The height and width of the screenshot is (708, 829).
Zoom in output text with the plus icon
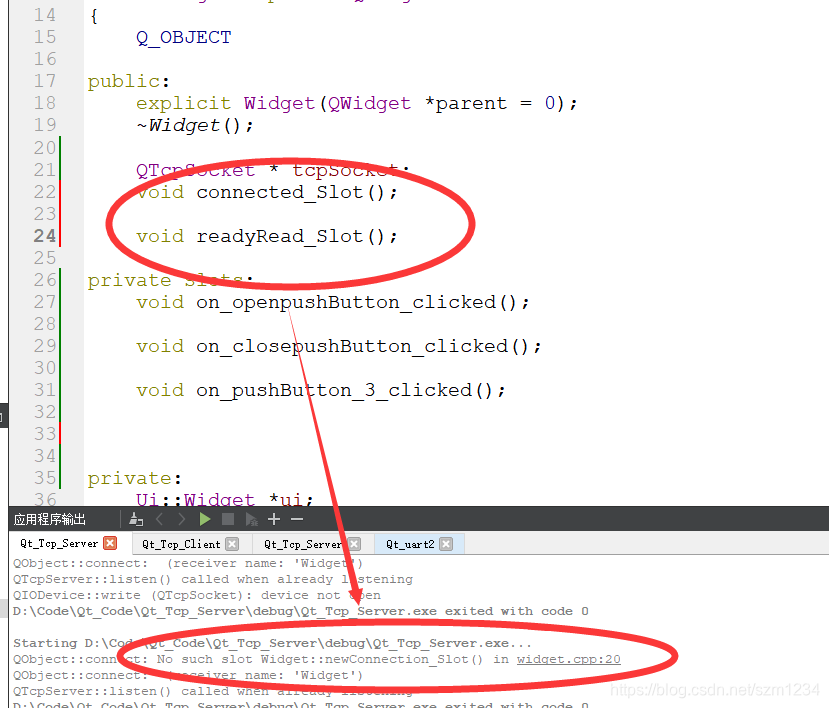274,519
